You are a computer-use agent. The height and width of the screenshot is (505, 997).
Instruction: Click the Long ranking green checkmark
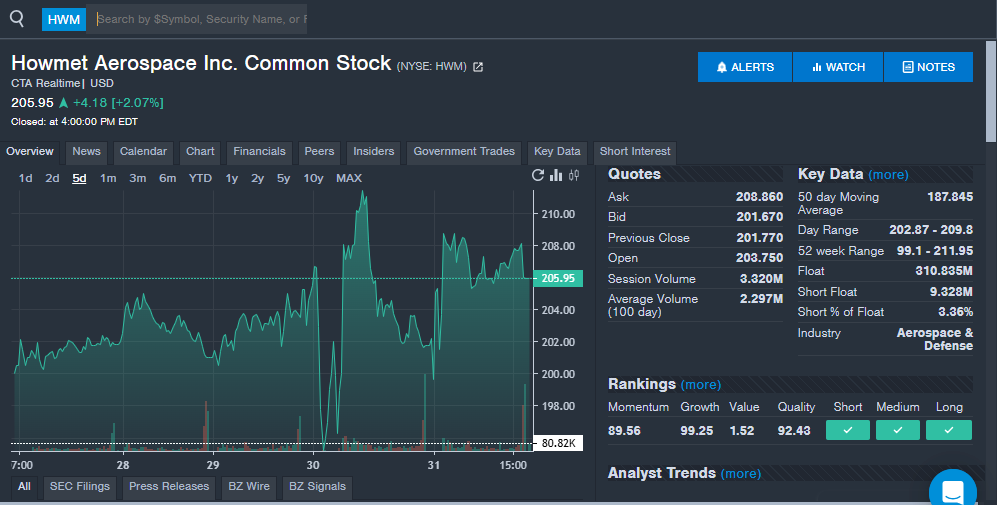pos(948,430)
